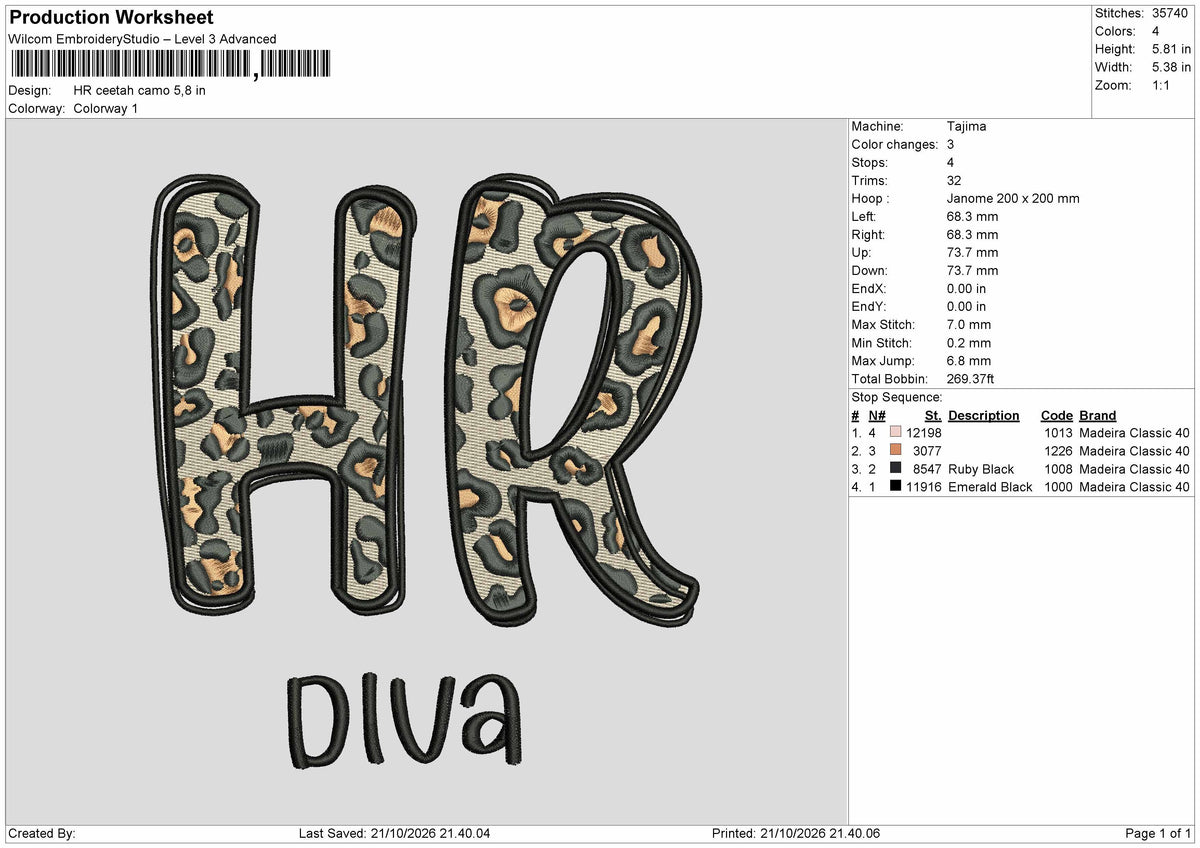The height and width of the screenshot is (848, 1200).
Task: Click the Ruby Black thread color swatch
Action: [895, 469]
